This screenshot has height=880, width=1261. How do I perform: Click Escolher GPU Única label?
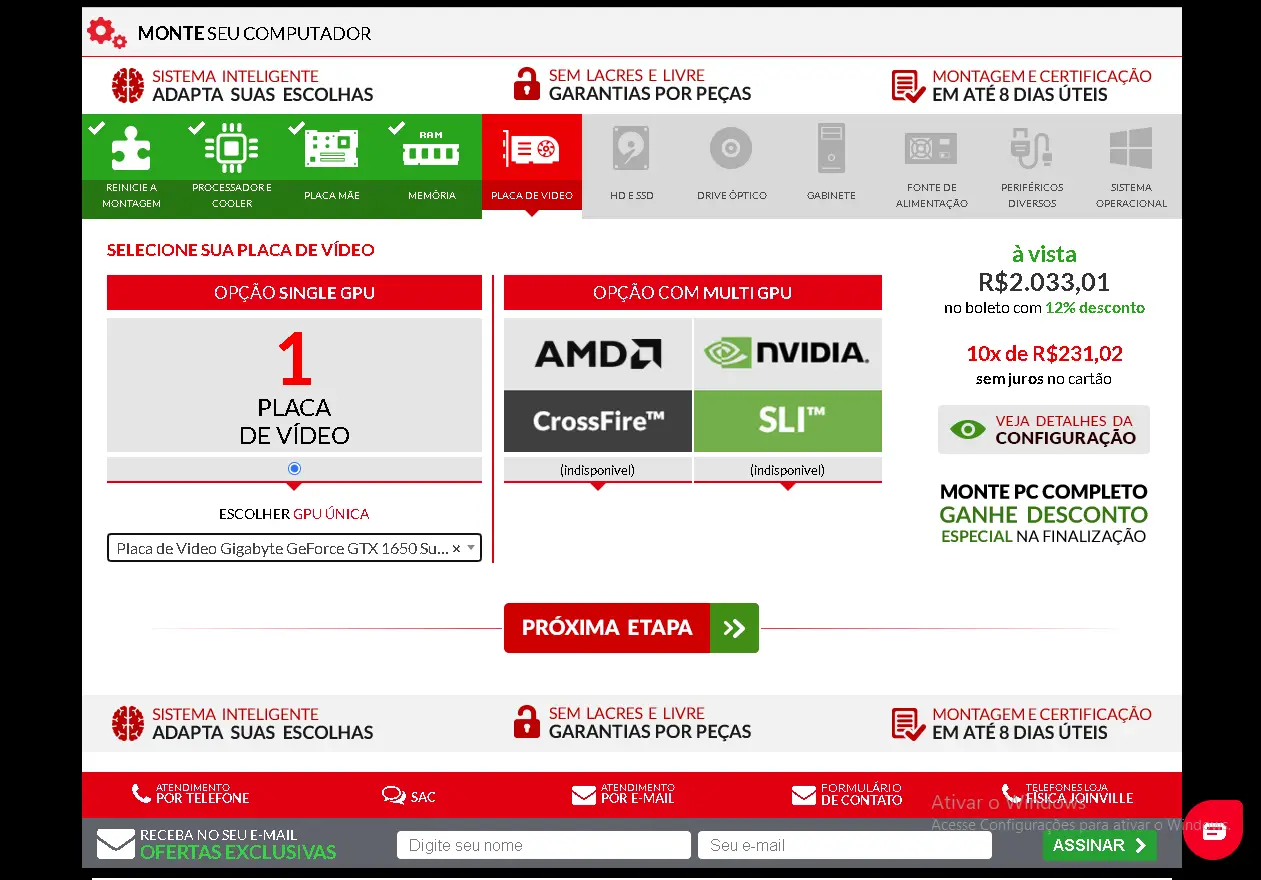[294, 514]
